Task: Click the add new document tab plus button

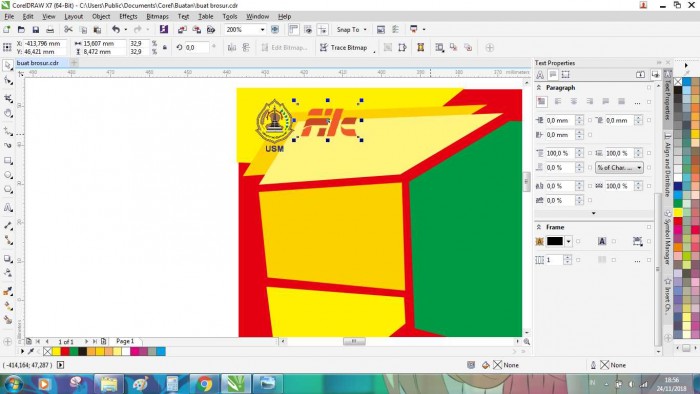Action: (74, 63)
